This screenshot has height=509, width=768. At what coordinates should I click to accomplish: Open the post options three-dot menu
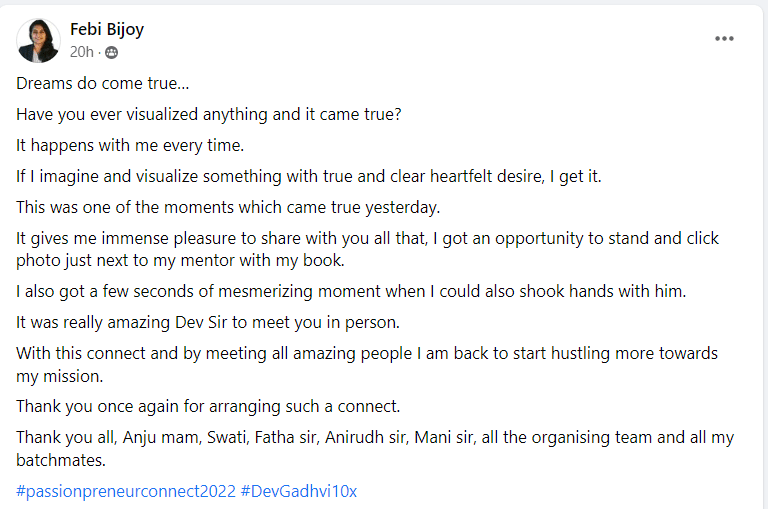click(724, 39)
